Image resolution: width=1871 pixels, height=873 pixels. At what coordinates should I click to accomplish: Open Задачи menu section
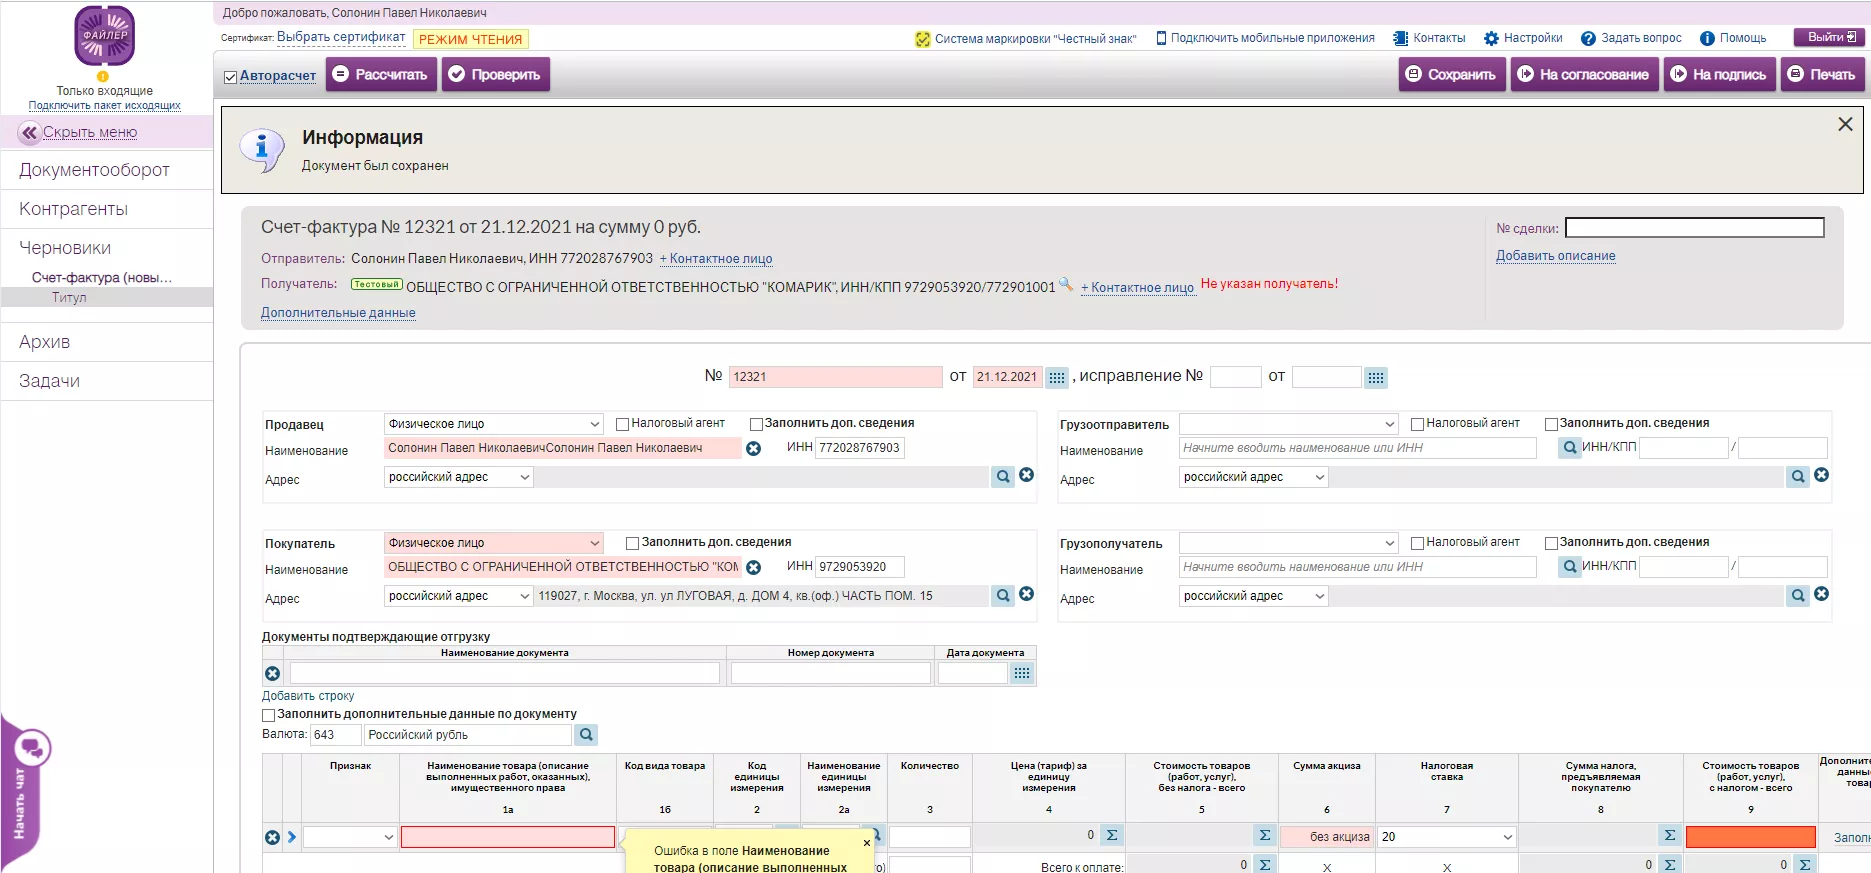[49, 381]
